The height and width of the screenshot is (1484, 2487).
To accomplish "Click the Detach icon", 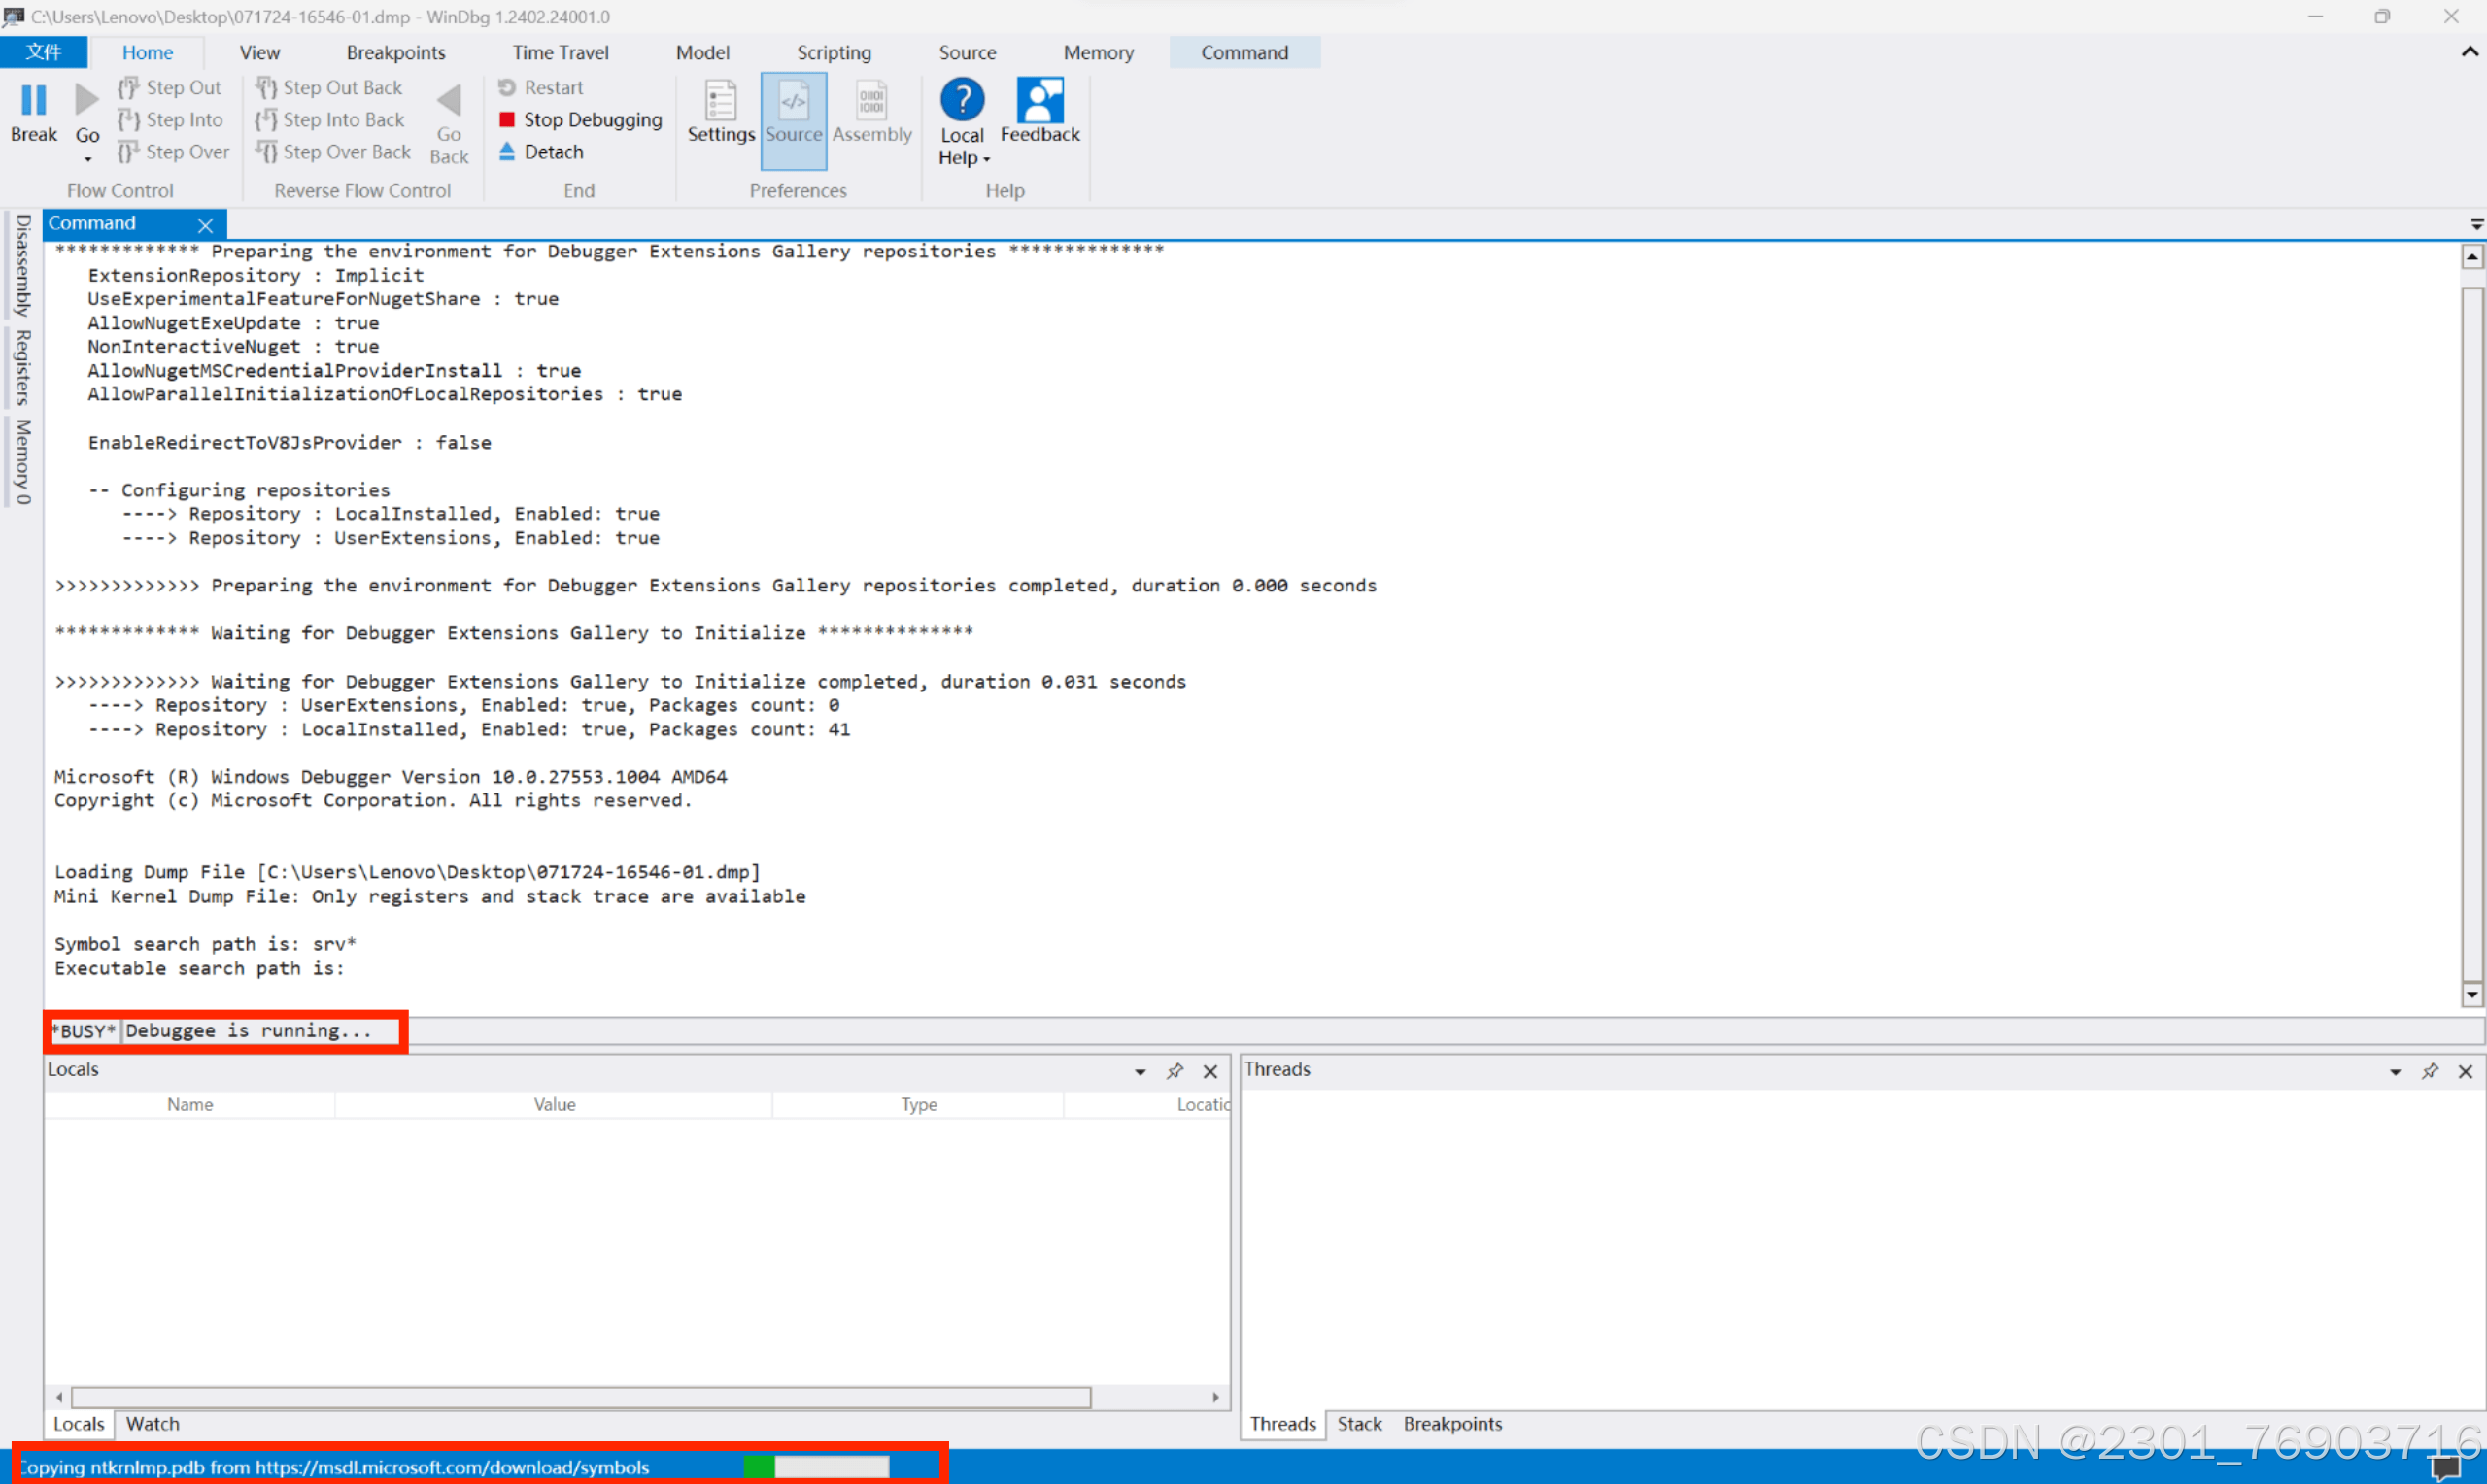I will pyautogui.click(x=507, y=152).
